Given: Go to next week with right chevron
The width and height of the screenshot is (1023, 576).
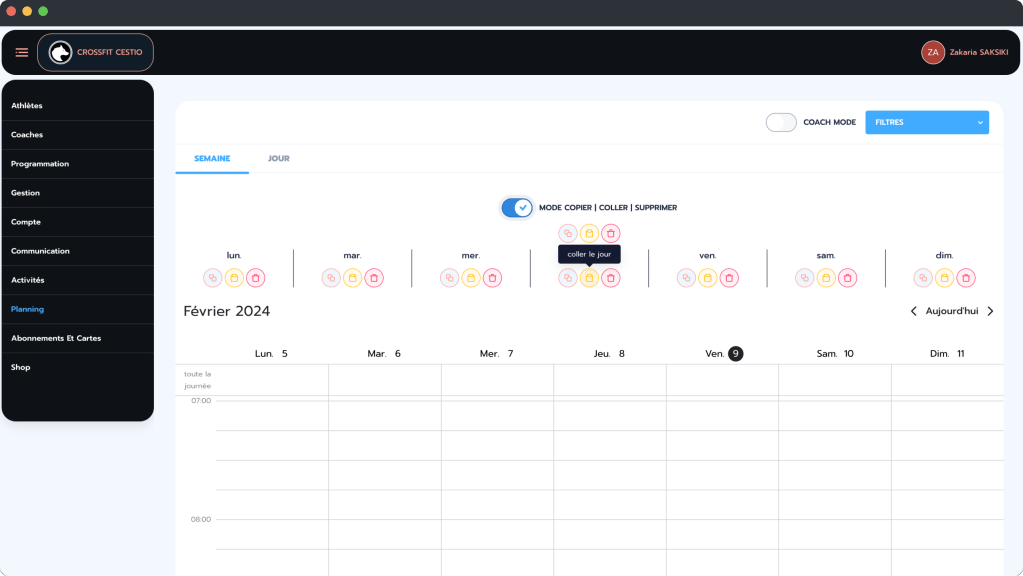Looking at the screenshot, I should 990,311.
